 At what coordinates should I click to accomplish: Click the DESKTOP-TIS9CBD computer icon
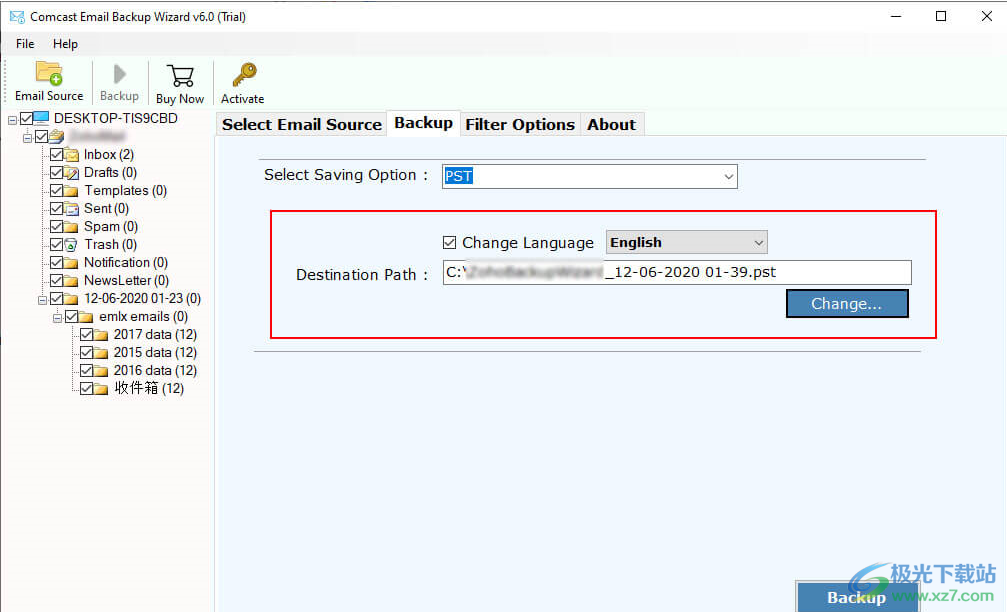(41, 118)
